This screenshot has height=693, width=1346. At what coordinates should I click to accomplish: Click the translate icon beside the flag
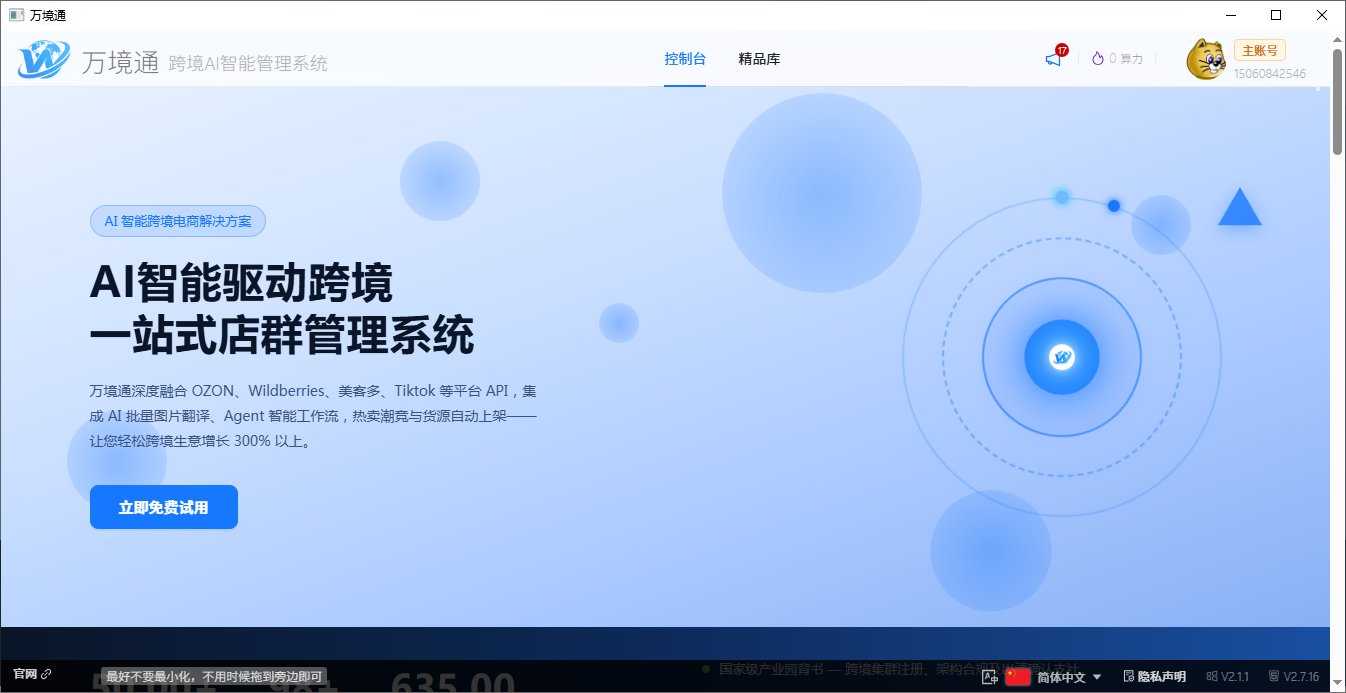991,677
